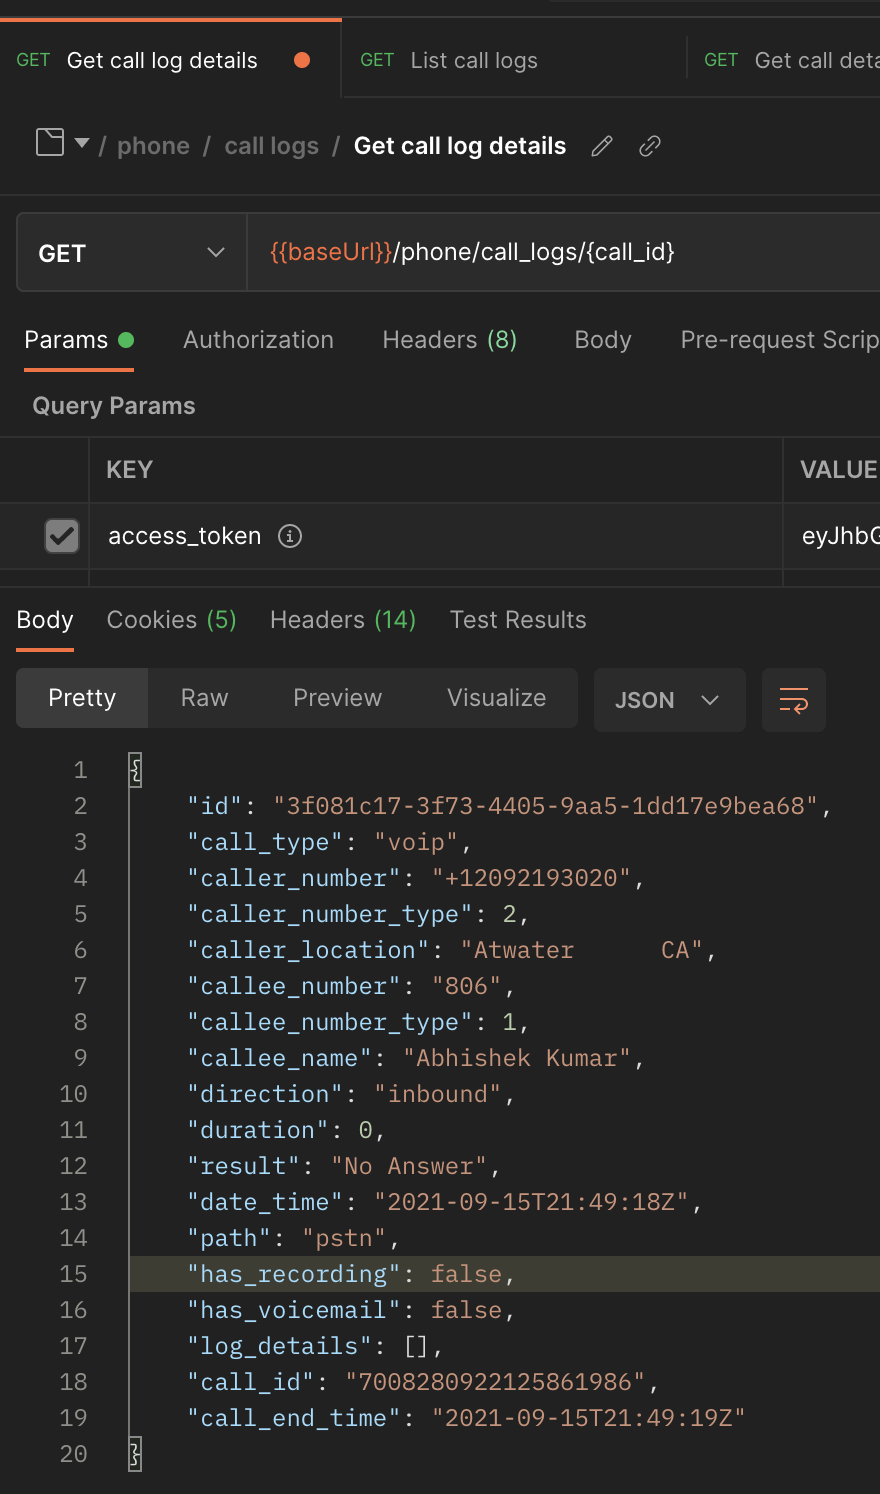The width and height of the screenshot is (880, 1494).
Task: Click the call logs breadcrumb link
Action: point(271,146)
